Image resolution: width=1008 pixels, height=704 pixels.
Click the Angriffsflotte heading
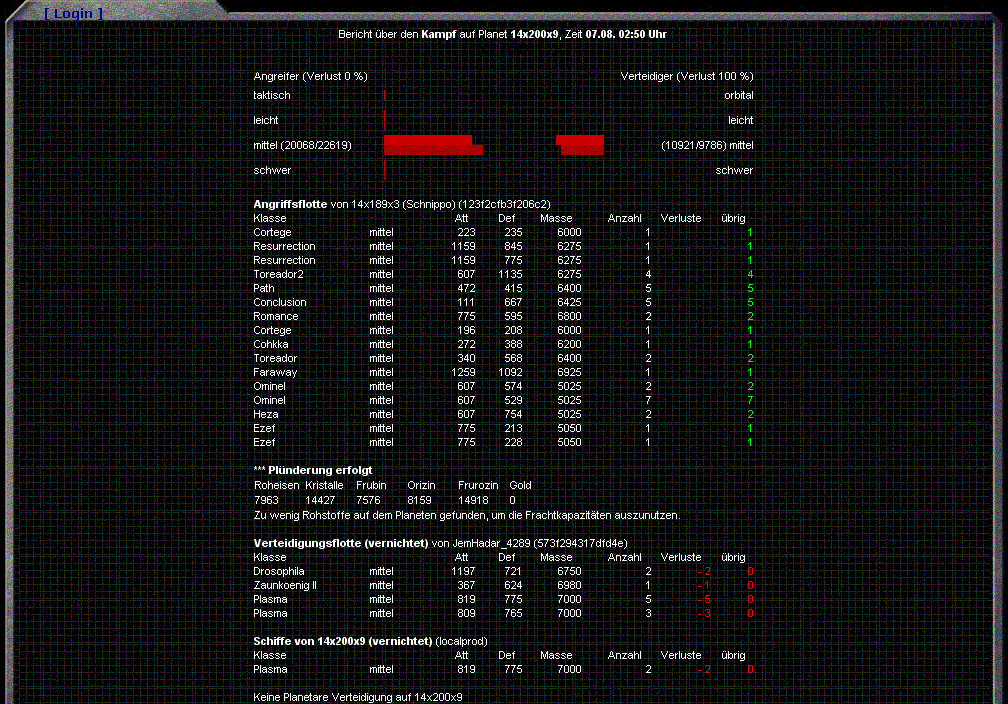point(290,204)
